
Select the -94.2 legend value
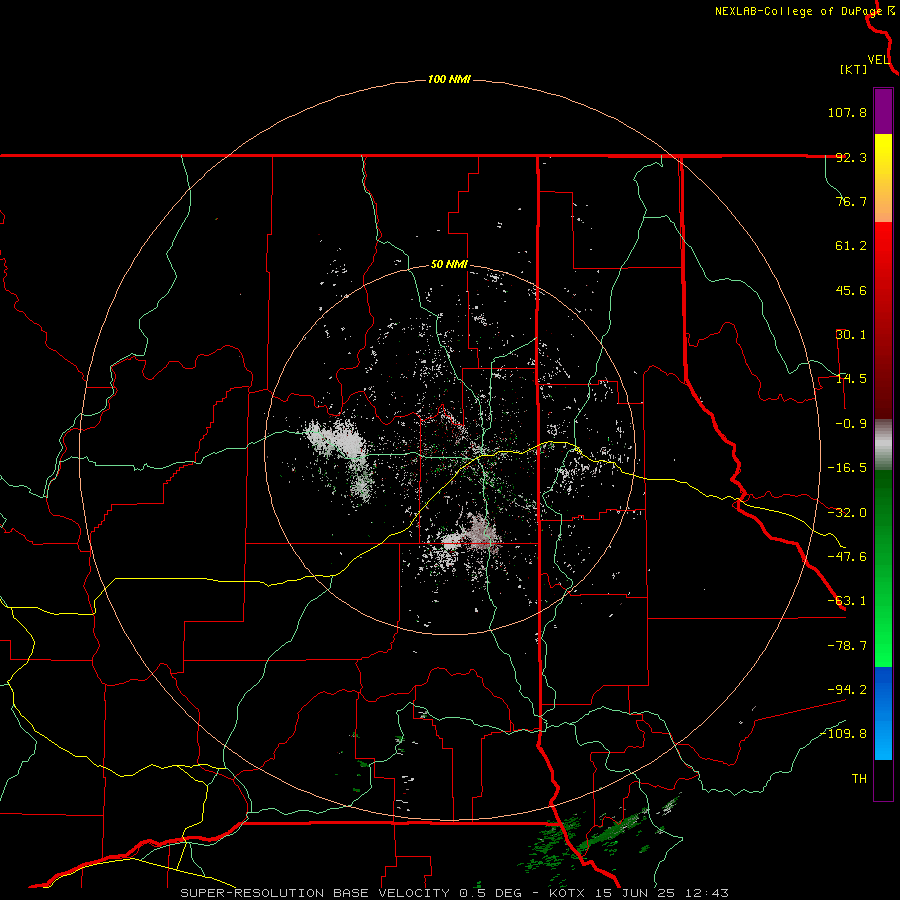click(x=847, y=689)
